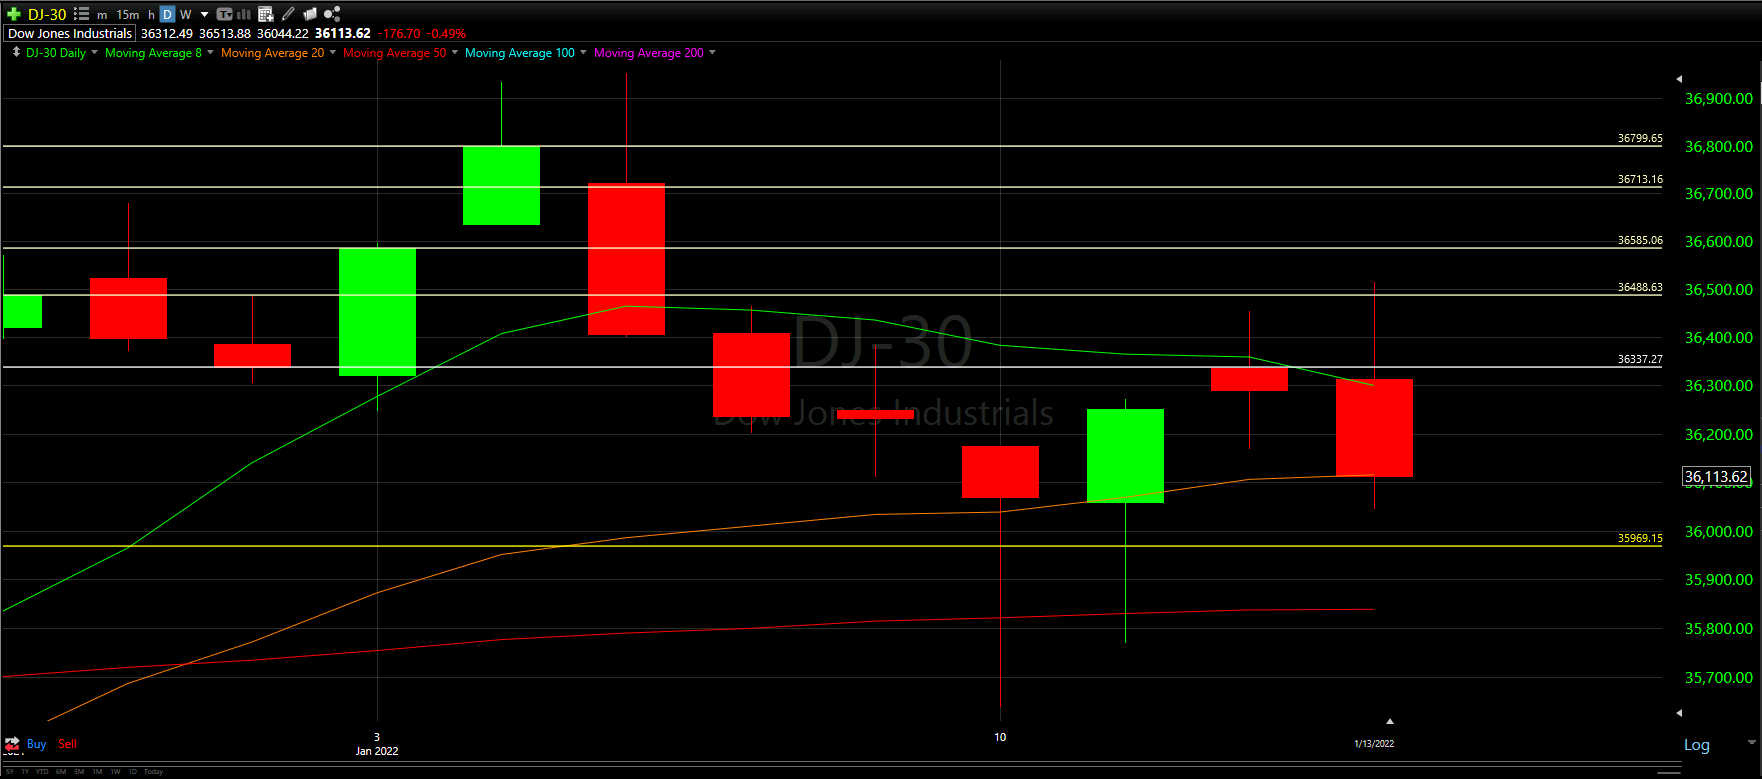Open Moving Average 200 settings dropdown
Image resolution: width=1762 pixels, height=779 pixels.
coord(712,52)
